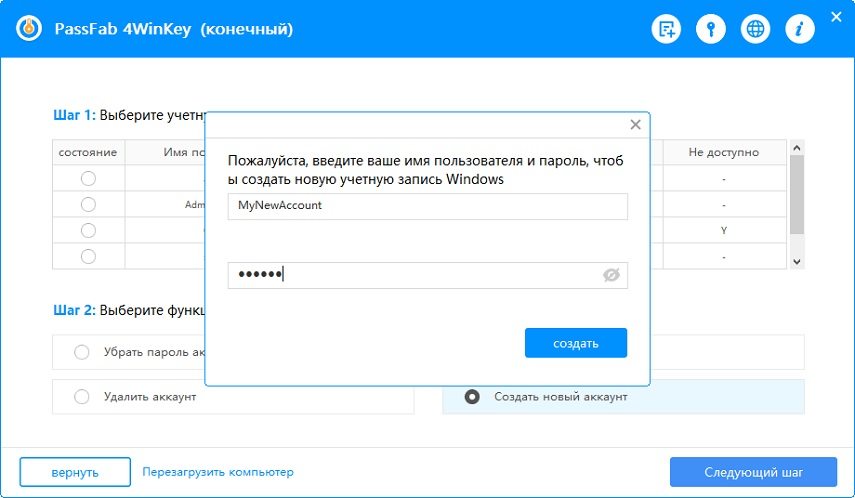The width and height of the screenshot is (855, 498).
Task: Click the key icon in the header
Action: click(711, 29)
